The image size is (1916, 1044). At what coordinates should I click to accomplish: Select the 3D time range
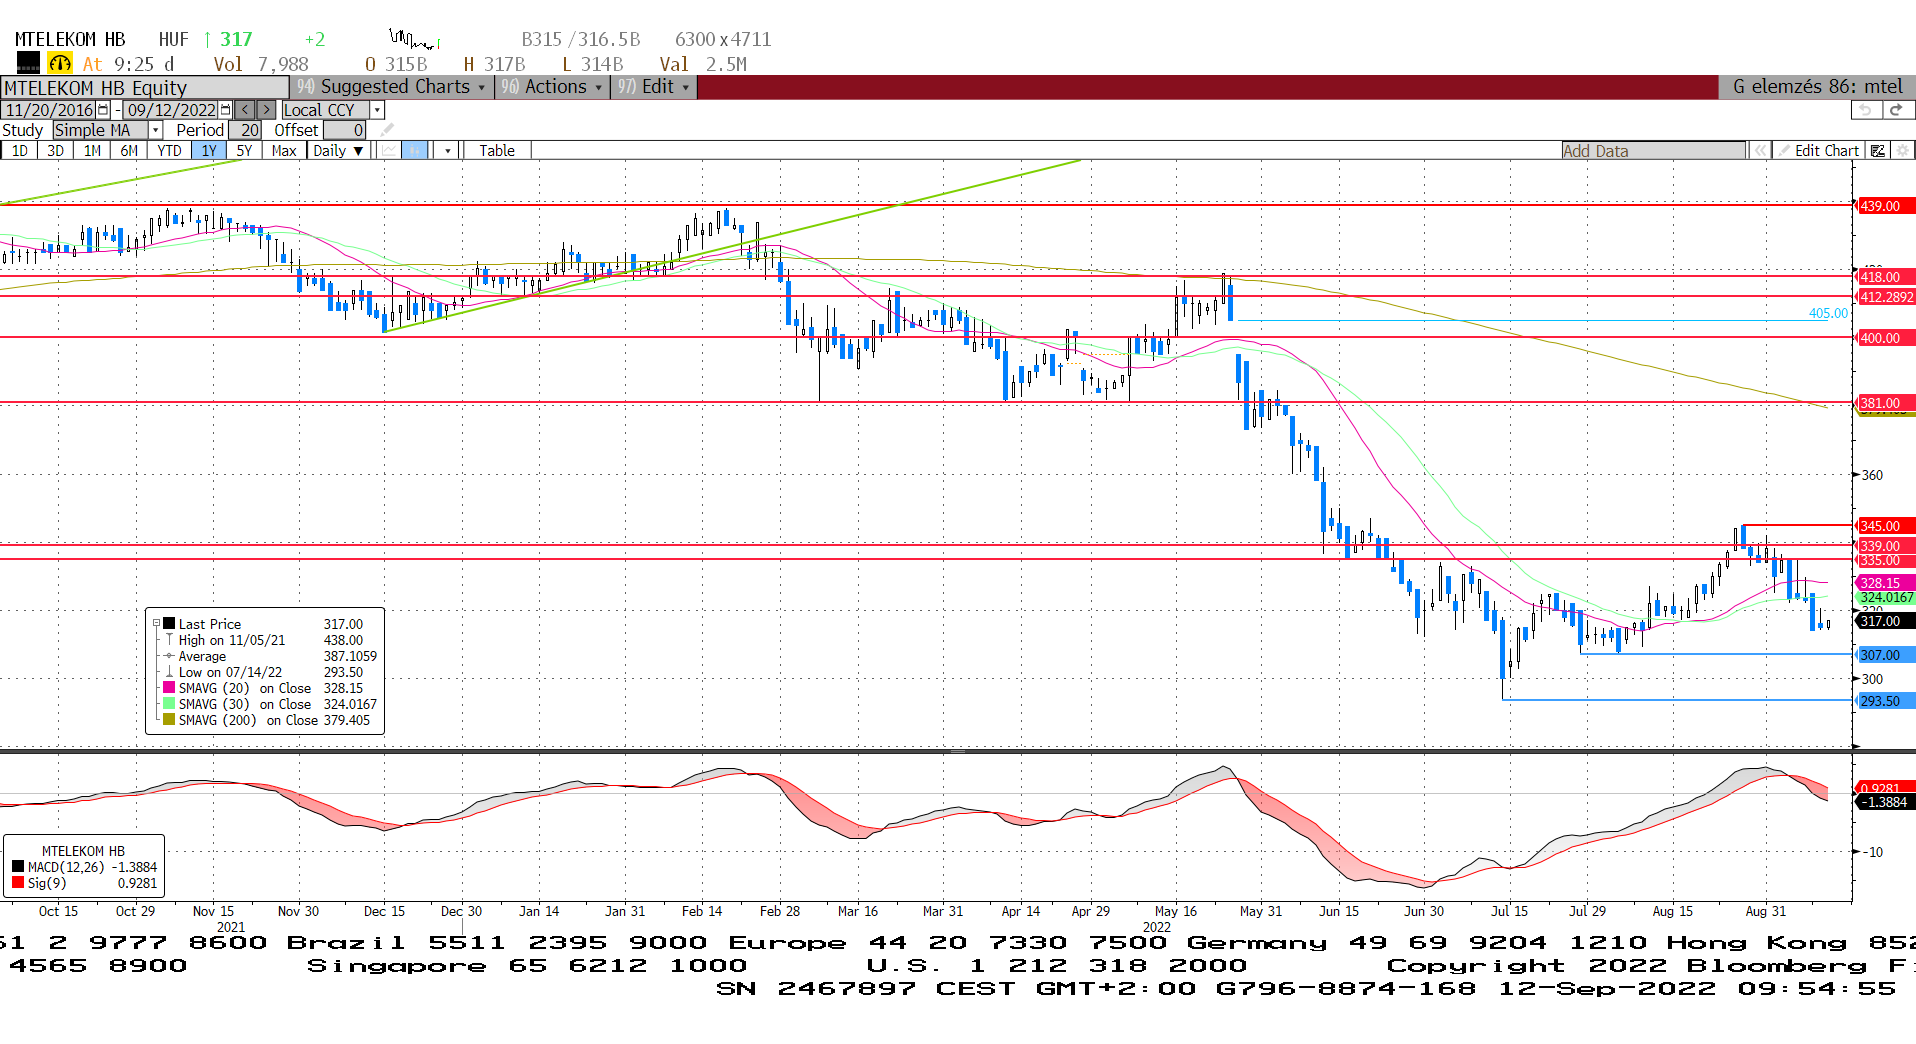click(x=56, y=151)
